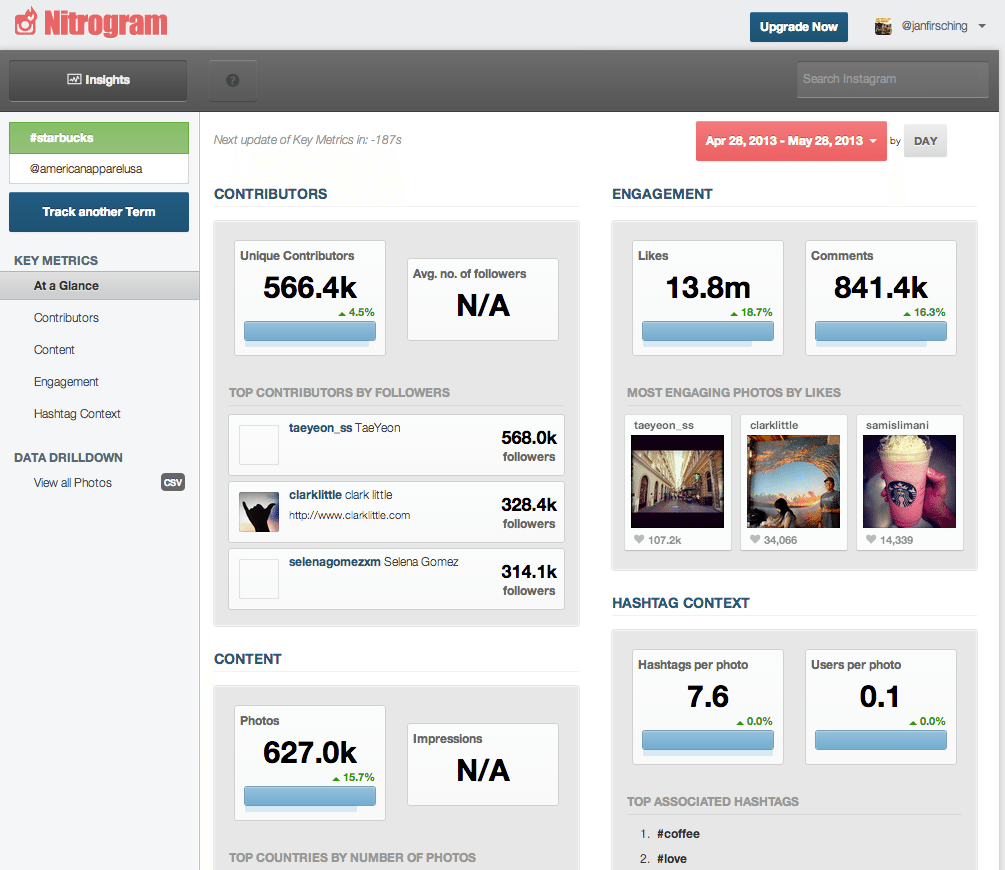Click the 314.1k followers count

(x=529, y=572)
